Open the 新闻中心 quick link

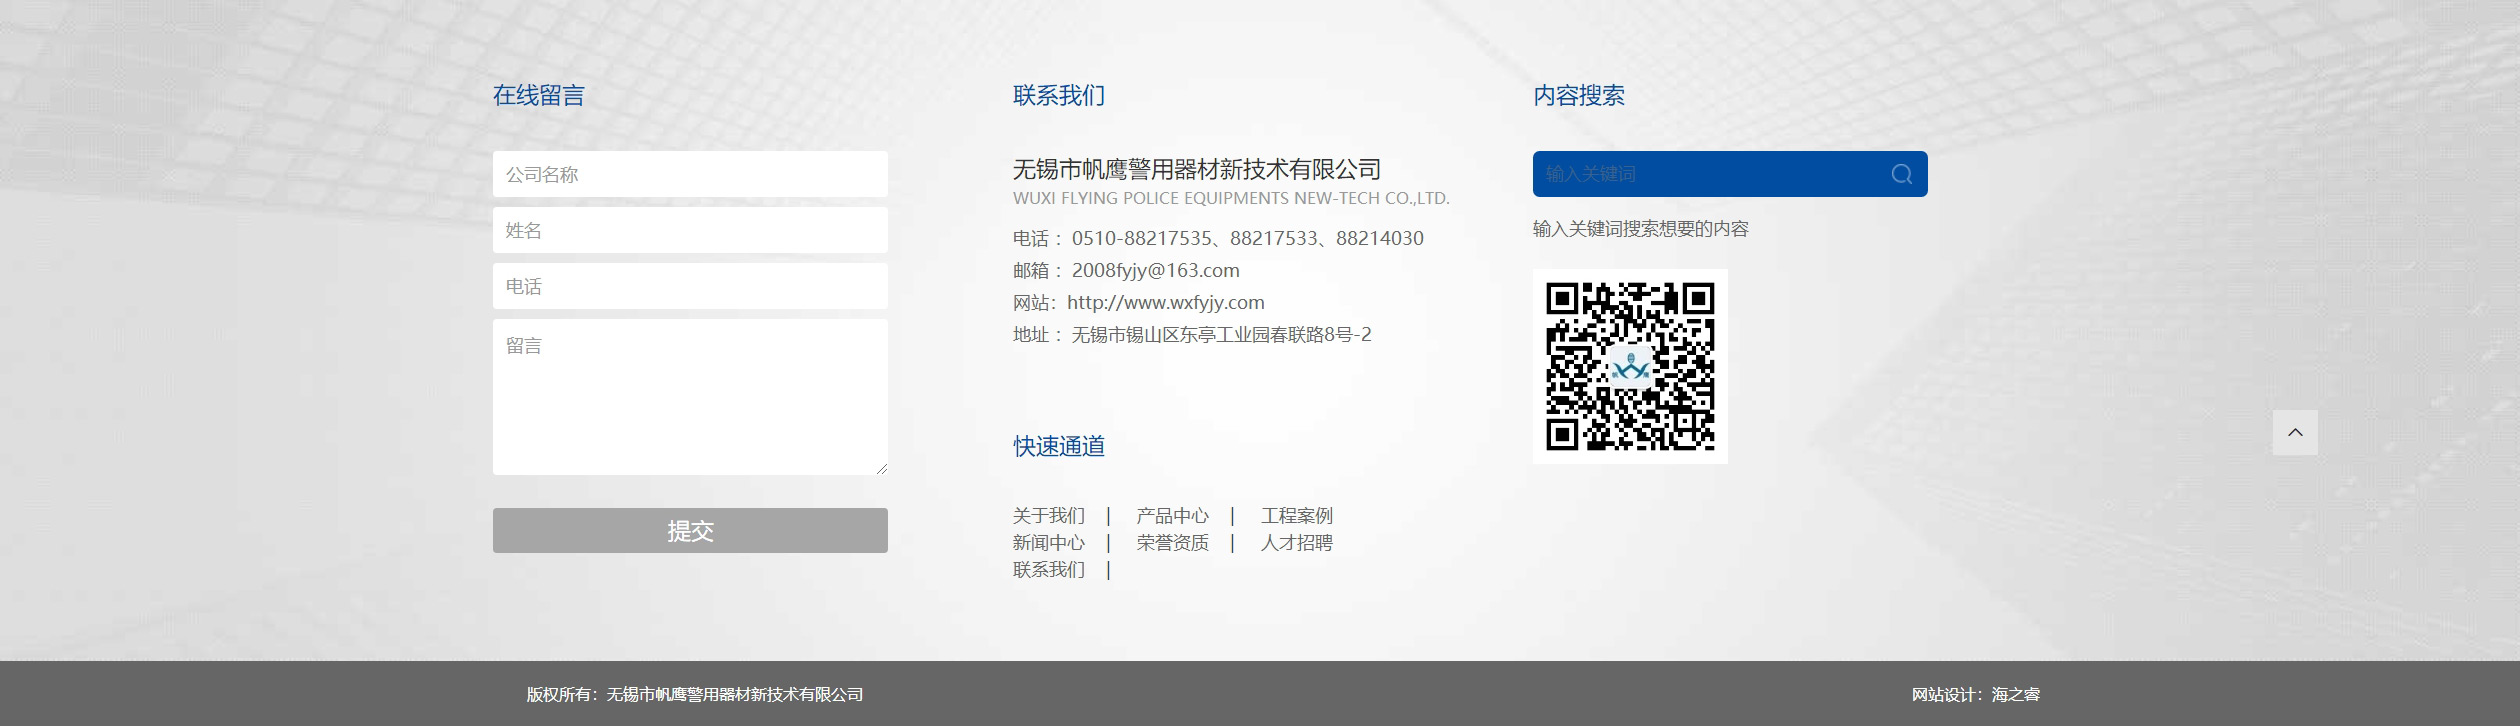pyautogui.click(x=1049, y=543)
